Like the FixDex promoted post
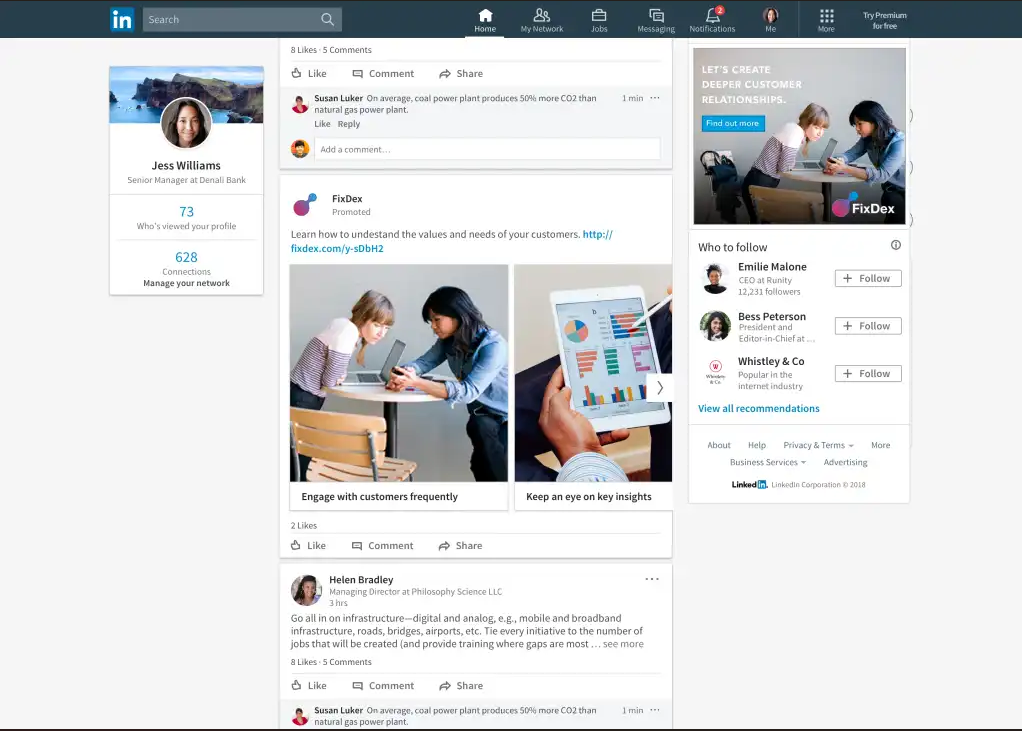The width and height of the screenshot is (1022, 731). coord(308,545)
